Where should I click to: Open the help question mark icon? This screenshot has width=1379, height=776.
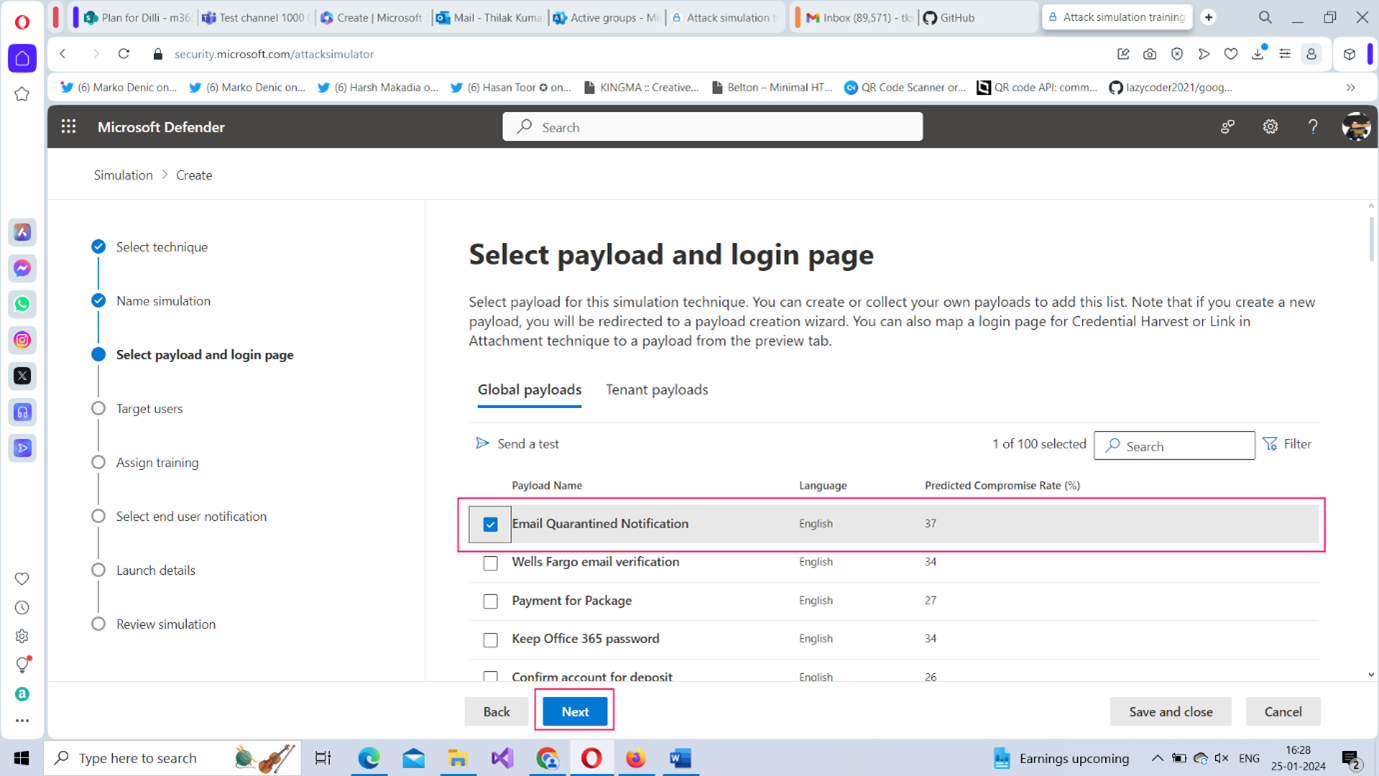[x=1312, y=127]
